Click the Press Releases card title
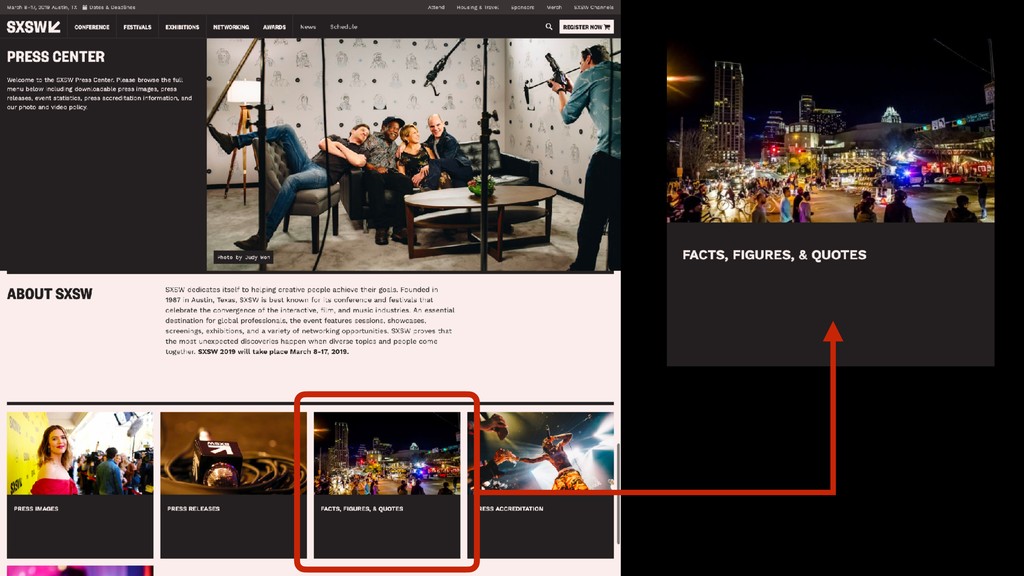The height and width of the screenshot is (576, 1024). (x=193, y=508)
